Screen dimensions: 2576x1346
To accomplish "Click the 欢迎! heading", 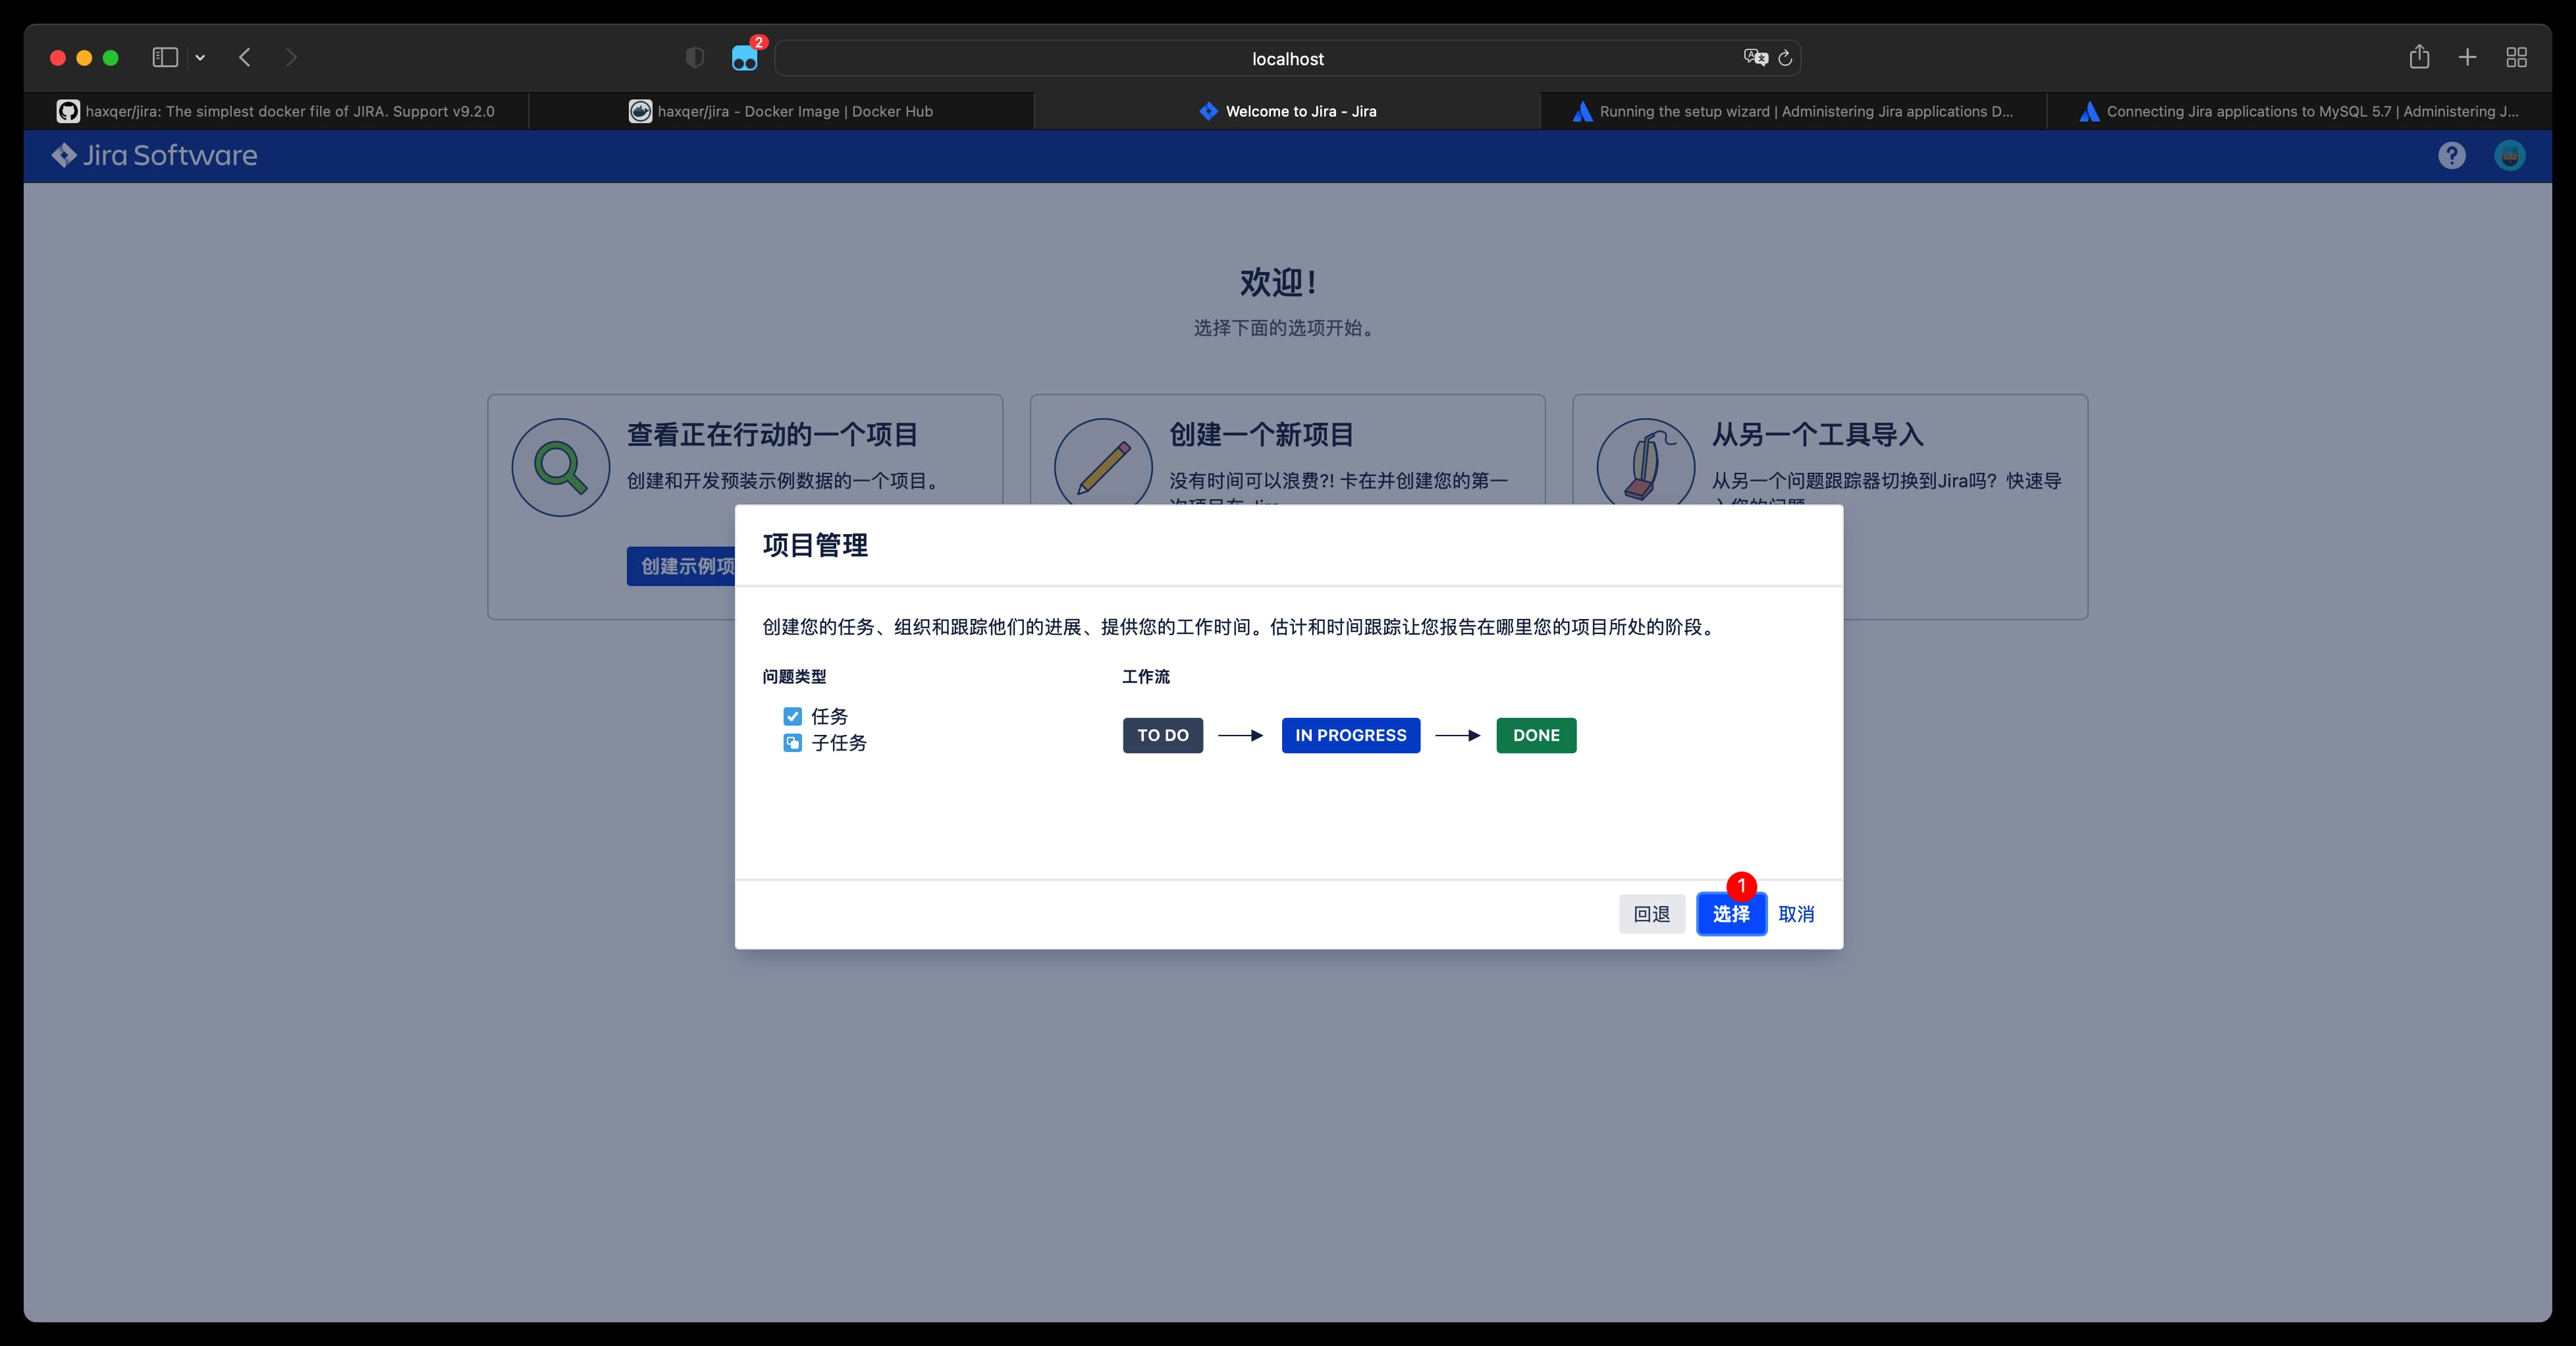I will (x=1278, y=283).
